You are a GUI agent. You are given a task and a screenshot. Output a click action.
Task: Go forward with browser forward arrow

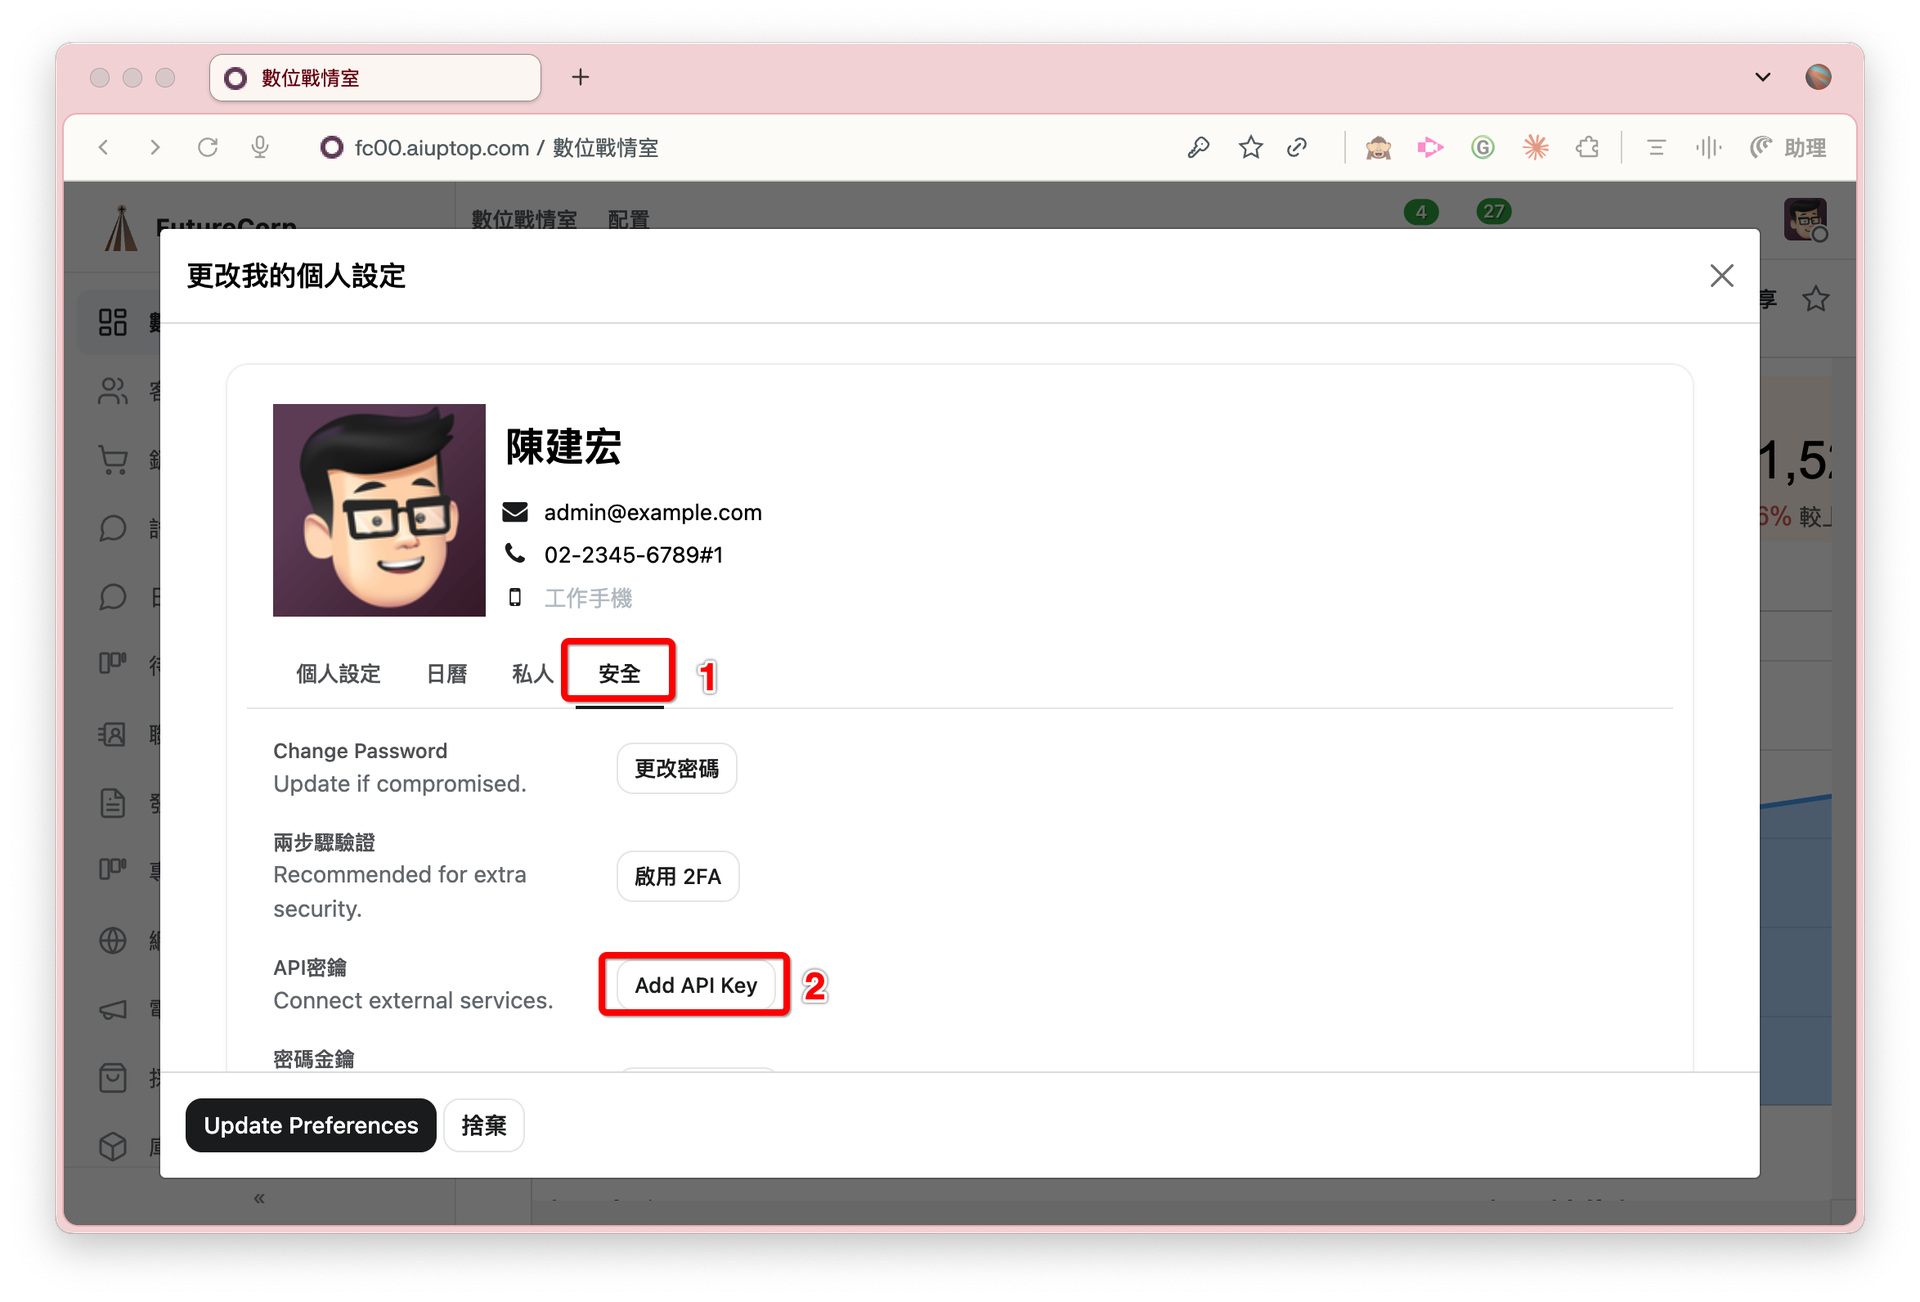[x=154, y=148]
